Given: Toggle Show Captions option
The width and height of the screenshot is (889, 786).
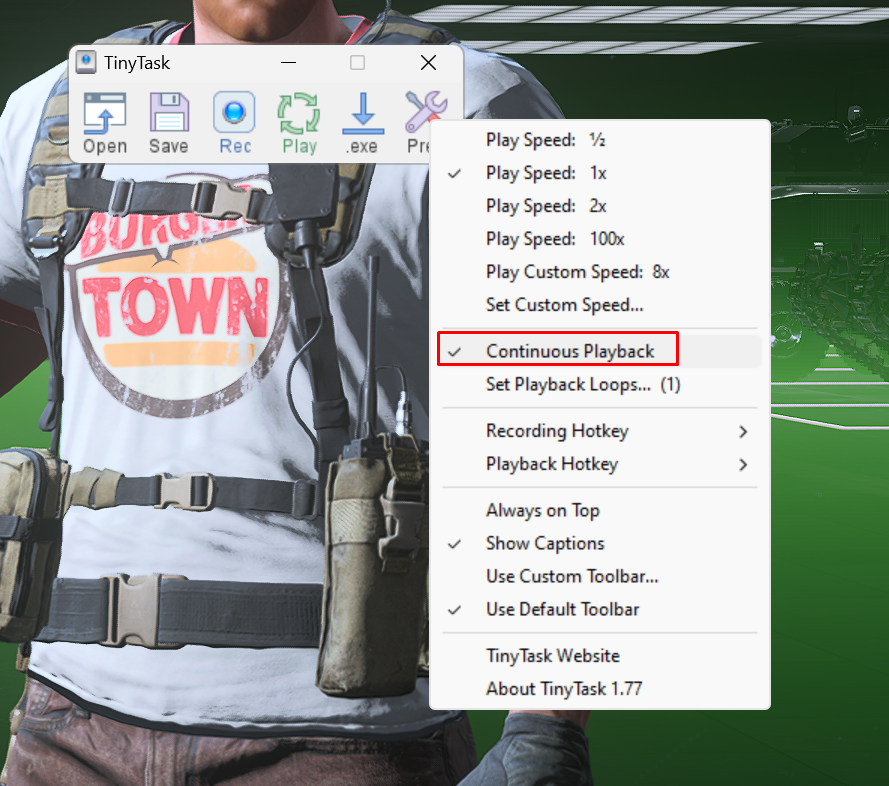Looking at the screenshot, I should coord(600,543).
